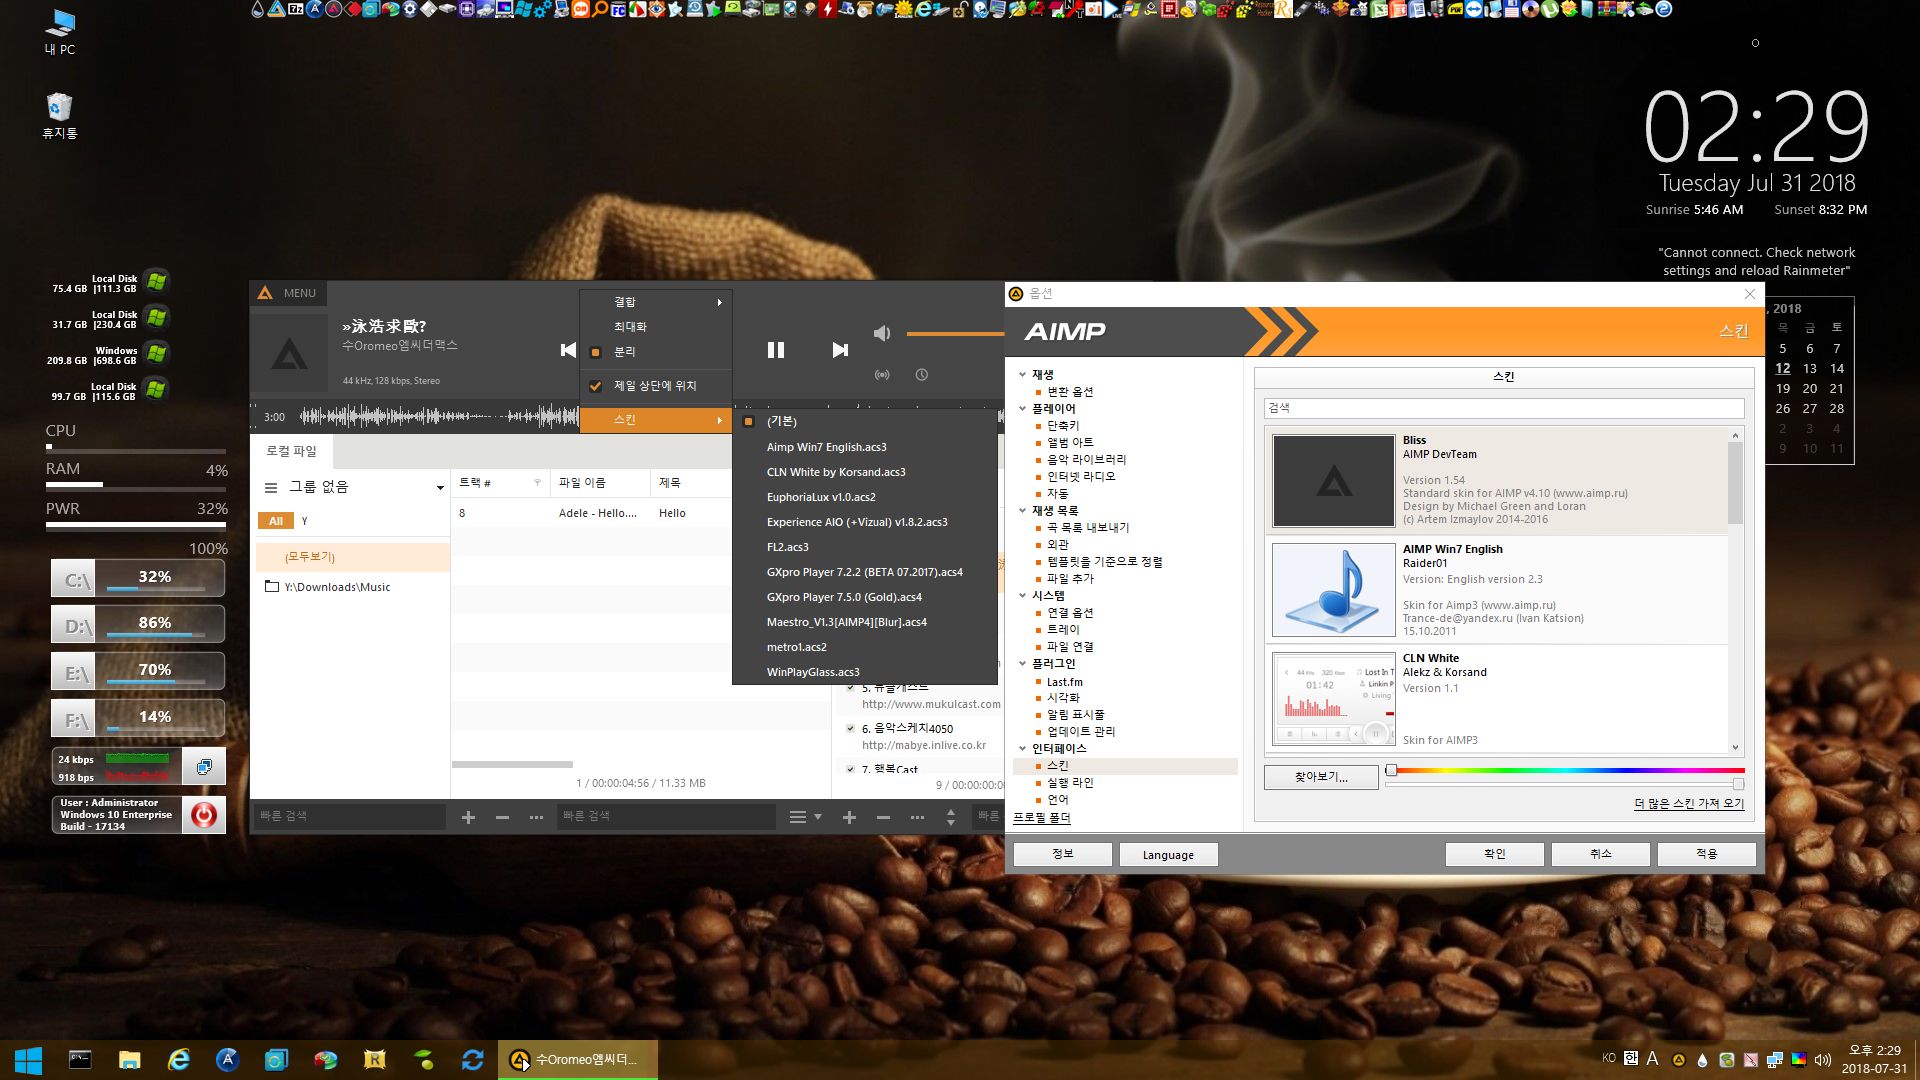Collapse the 인터페이스 tree node
This screenshot has height=1080, width=1920.
[1022, 748]
